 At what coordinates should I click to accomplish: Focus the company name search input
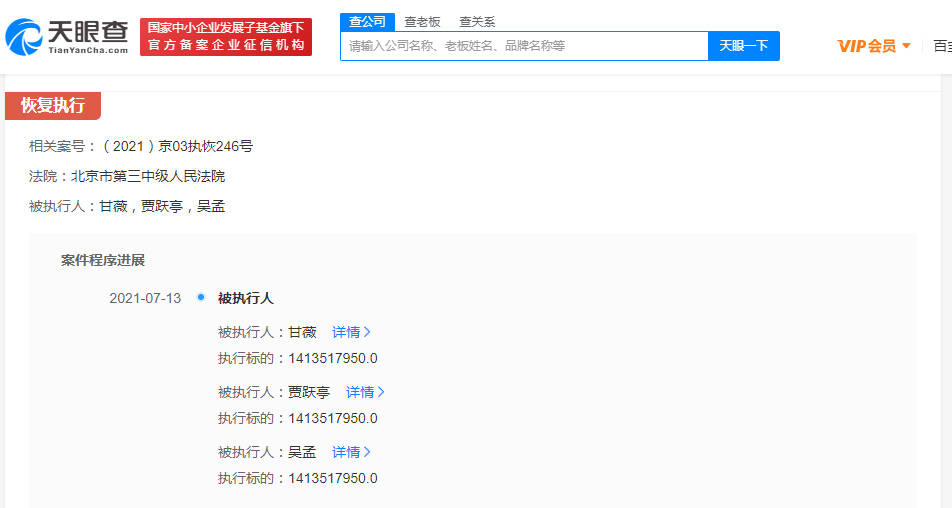tap(524, 46)
